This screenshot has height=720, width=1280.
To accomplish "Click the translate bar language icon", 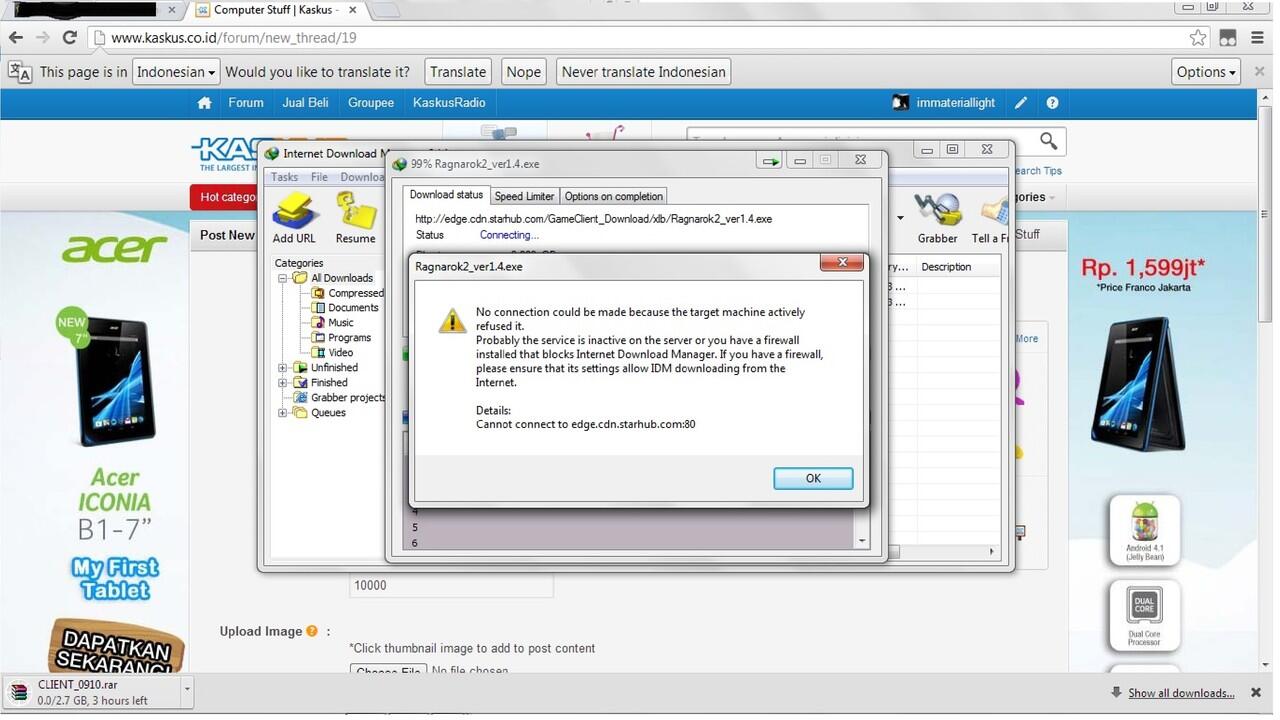I will (19, 72).
